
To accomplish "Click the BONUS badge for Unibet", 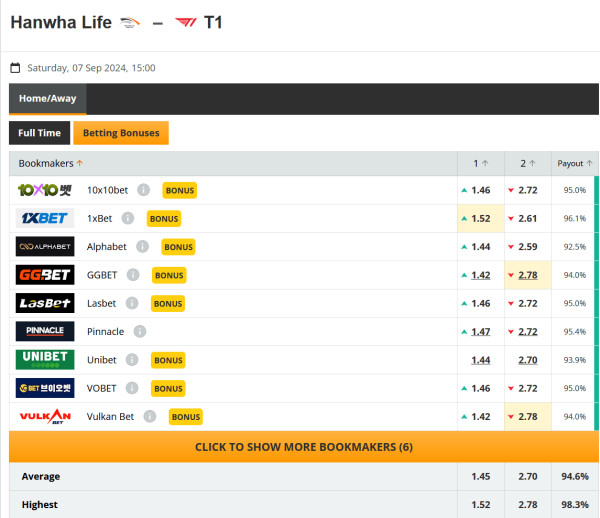I will coord(168,360).
